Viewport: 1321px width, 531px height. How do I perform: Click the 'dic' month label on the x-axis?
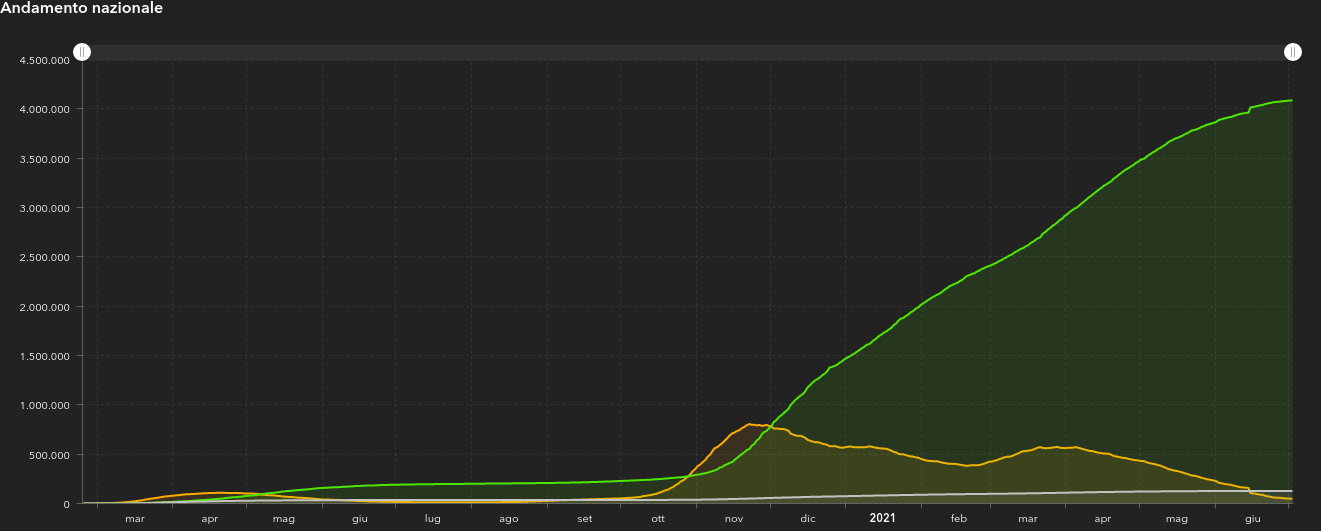(808, 519)
